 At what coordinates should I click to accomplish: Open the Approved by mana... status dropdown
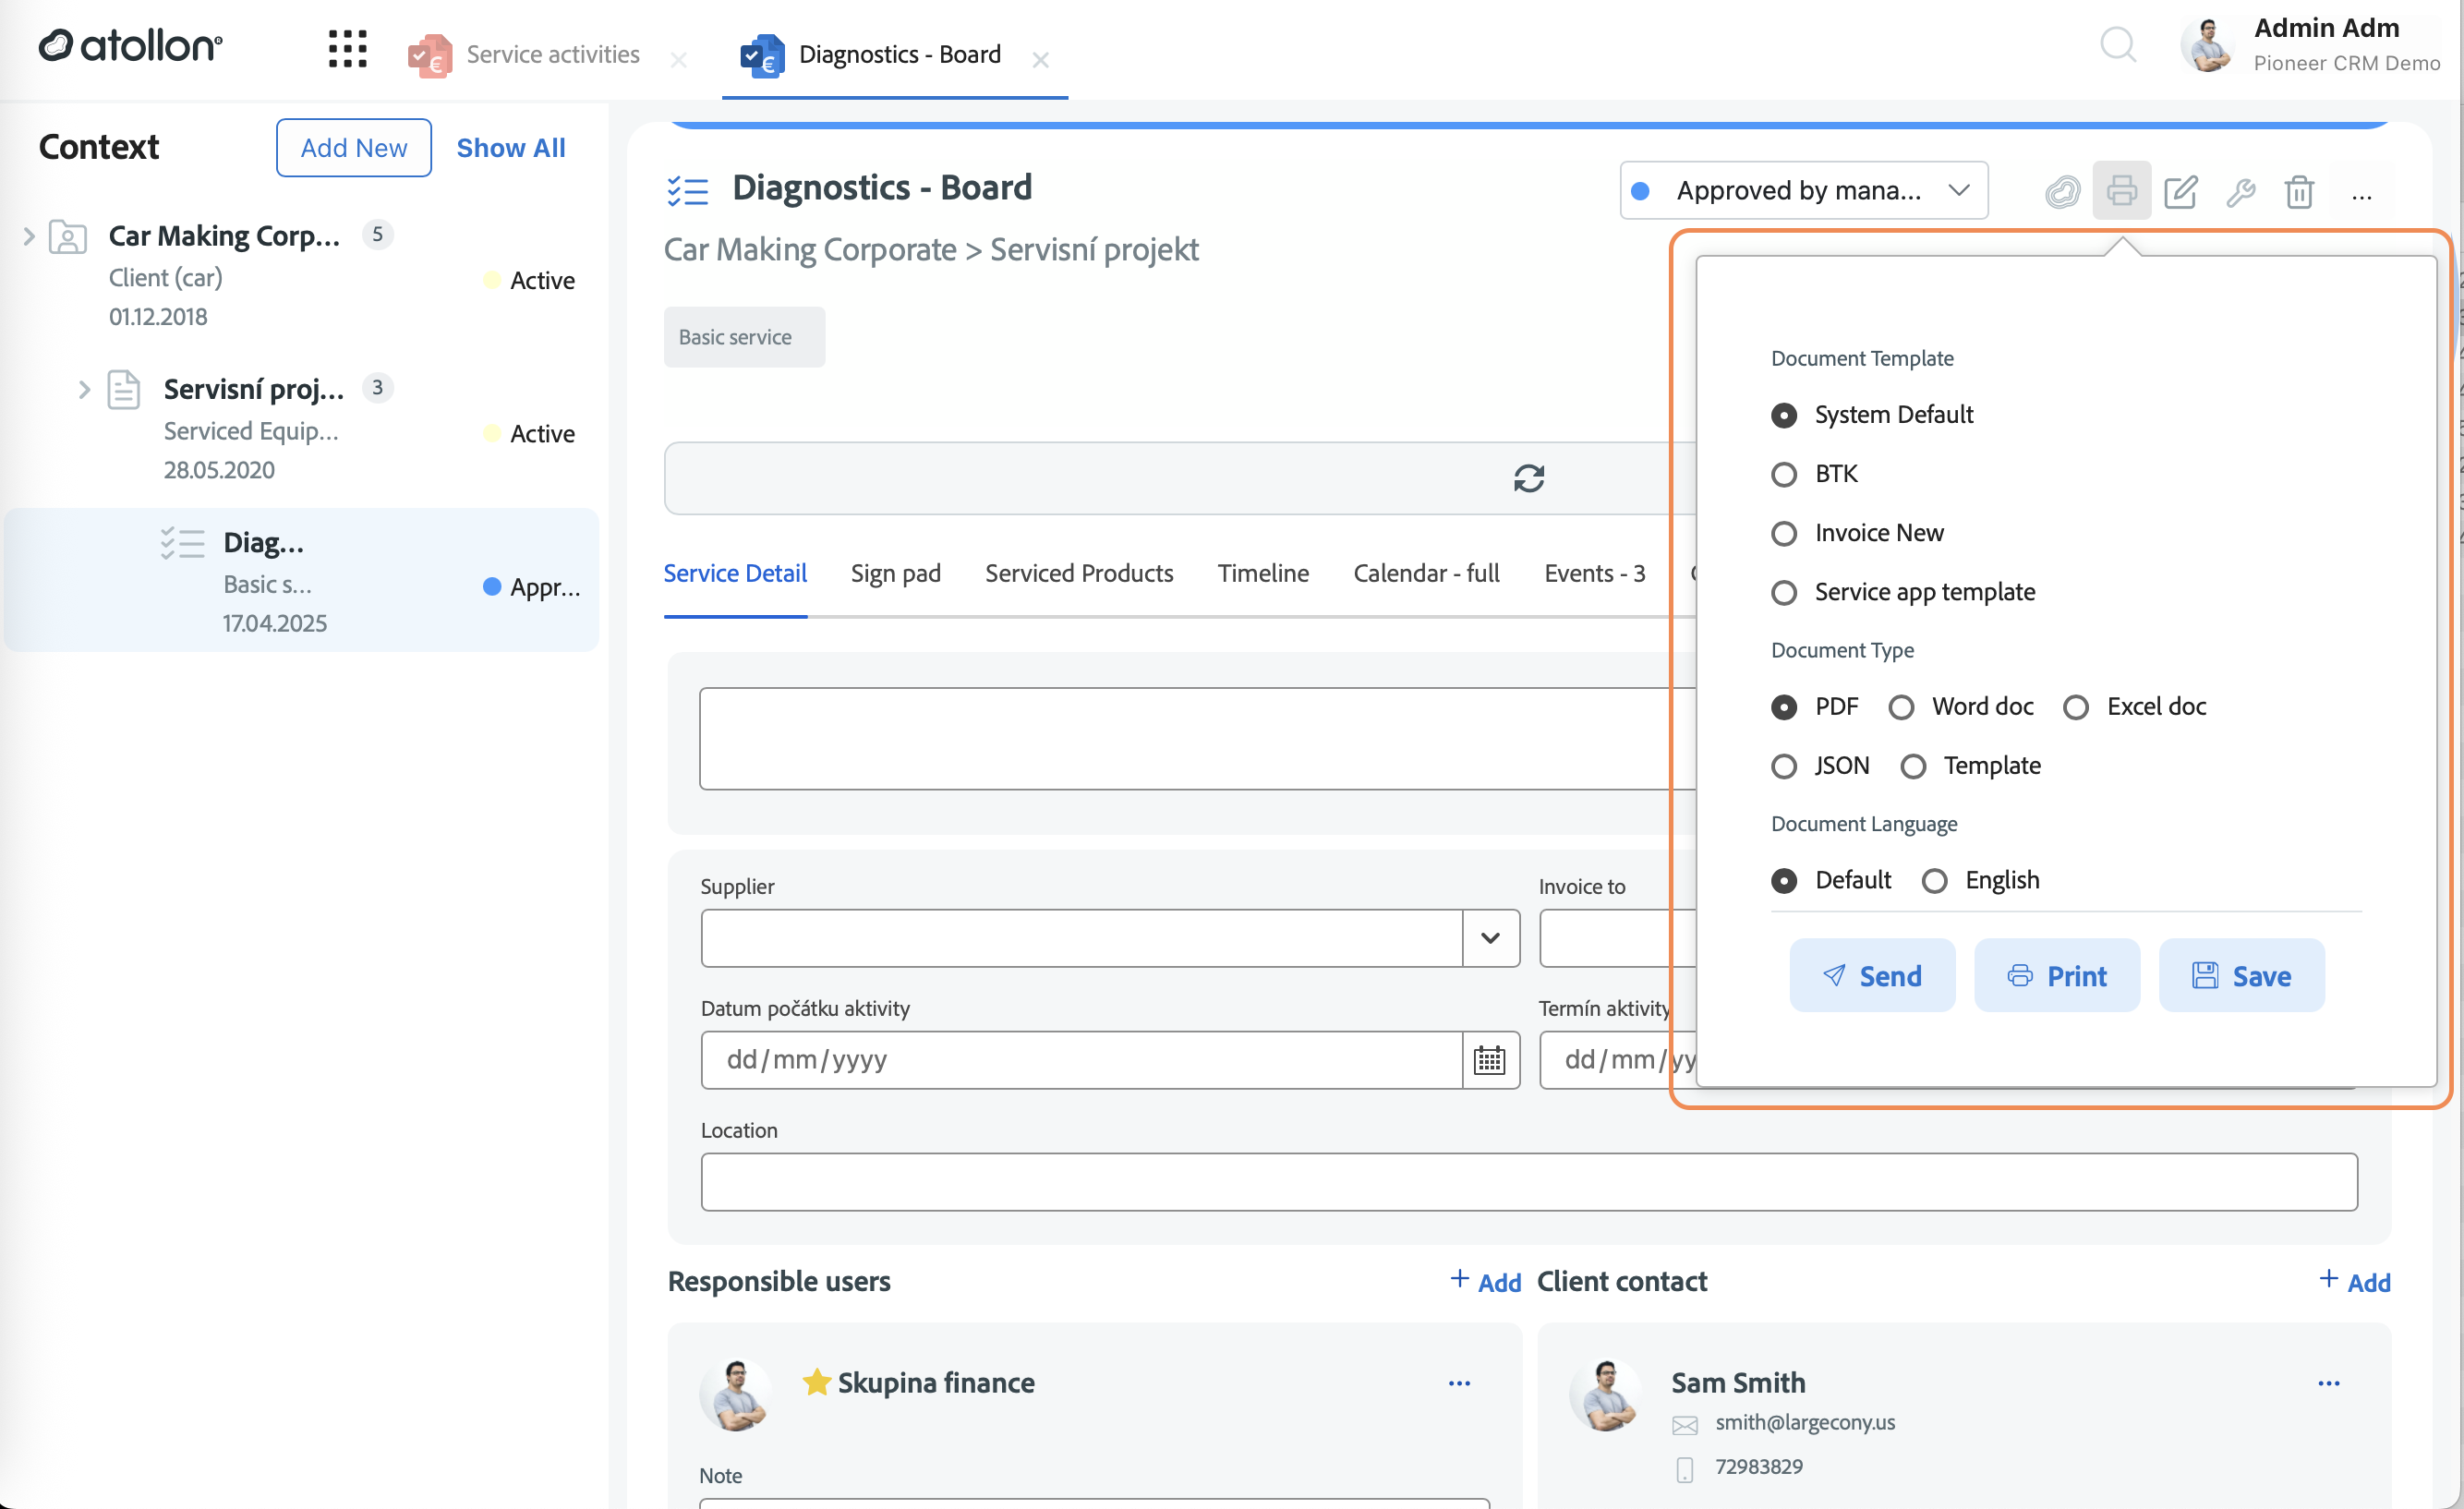point(1803,190)
